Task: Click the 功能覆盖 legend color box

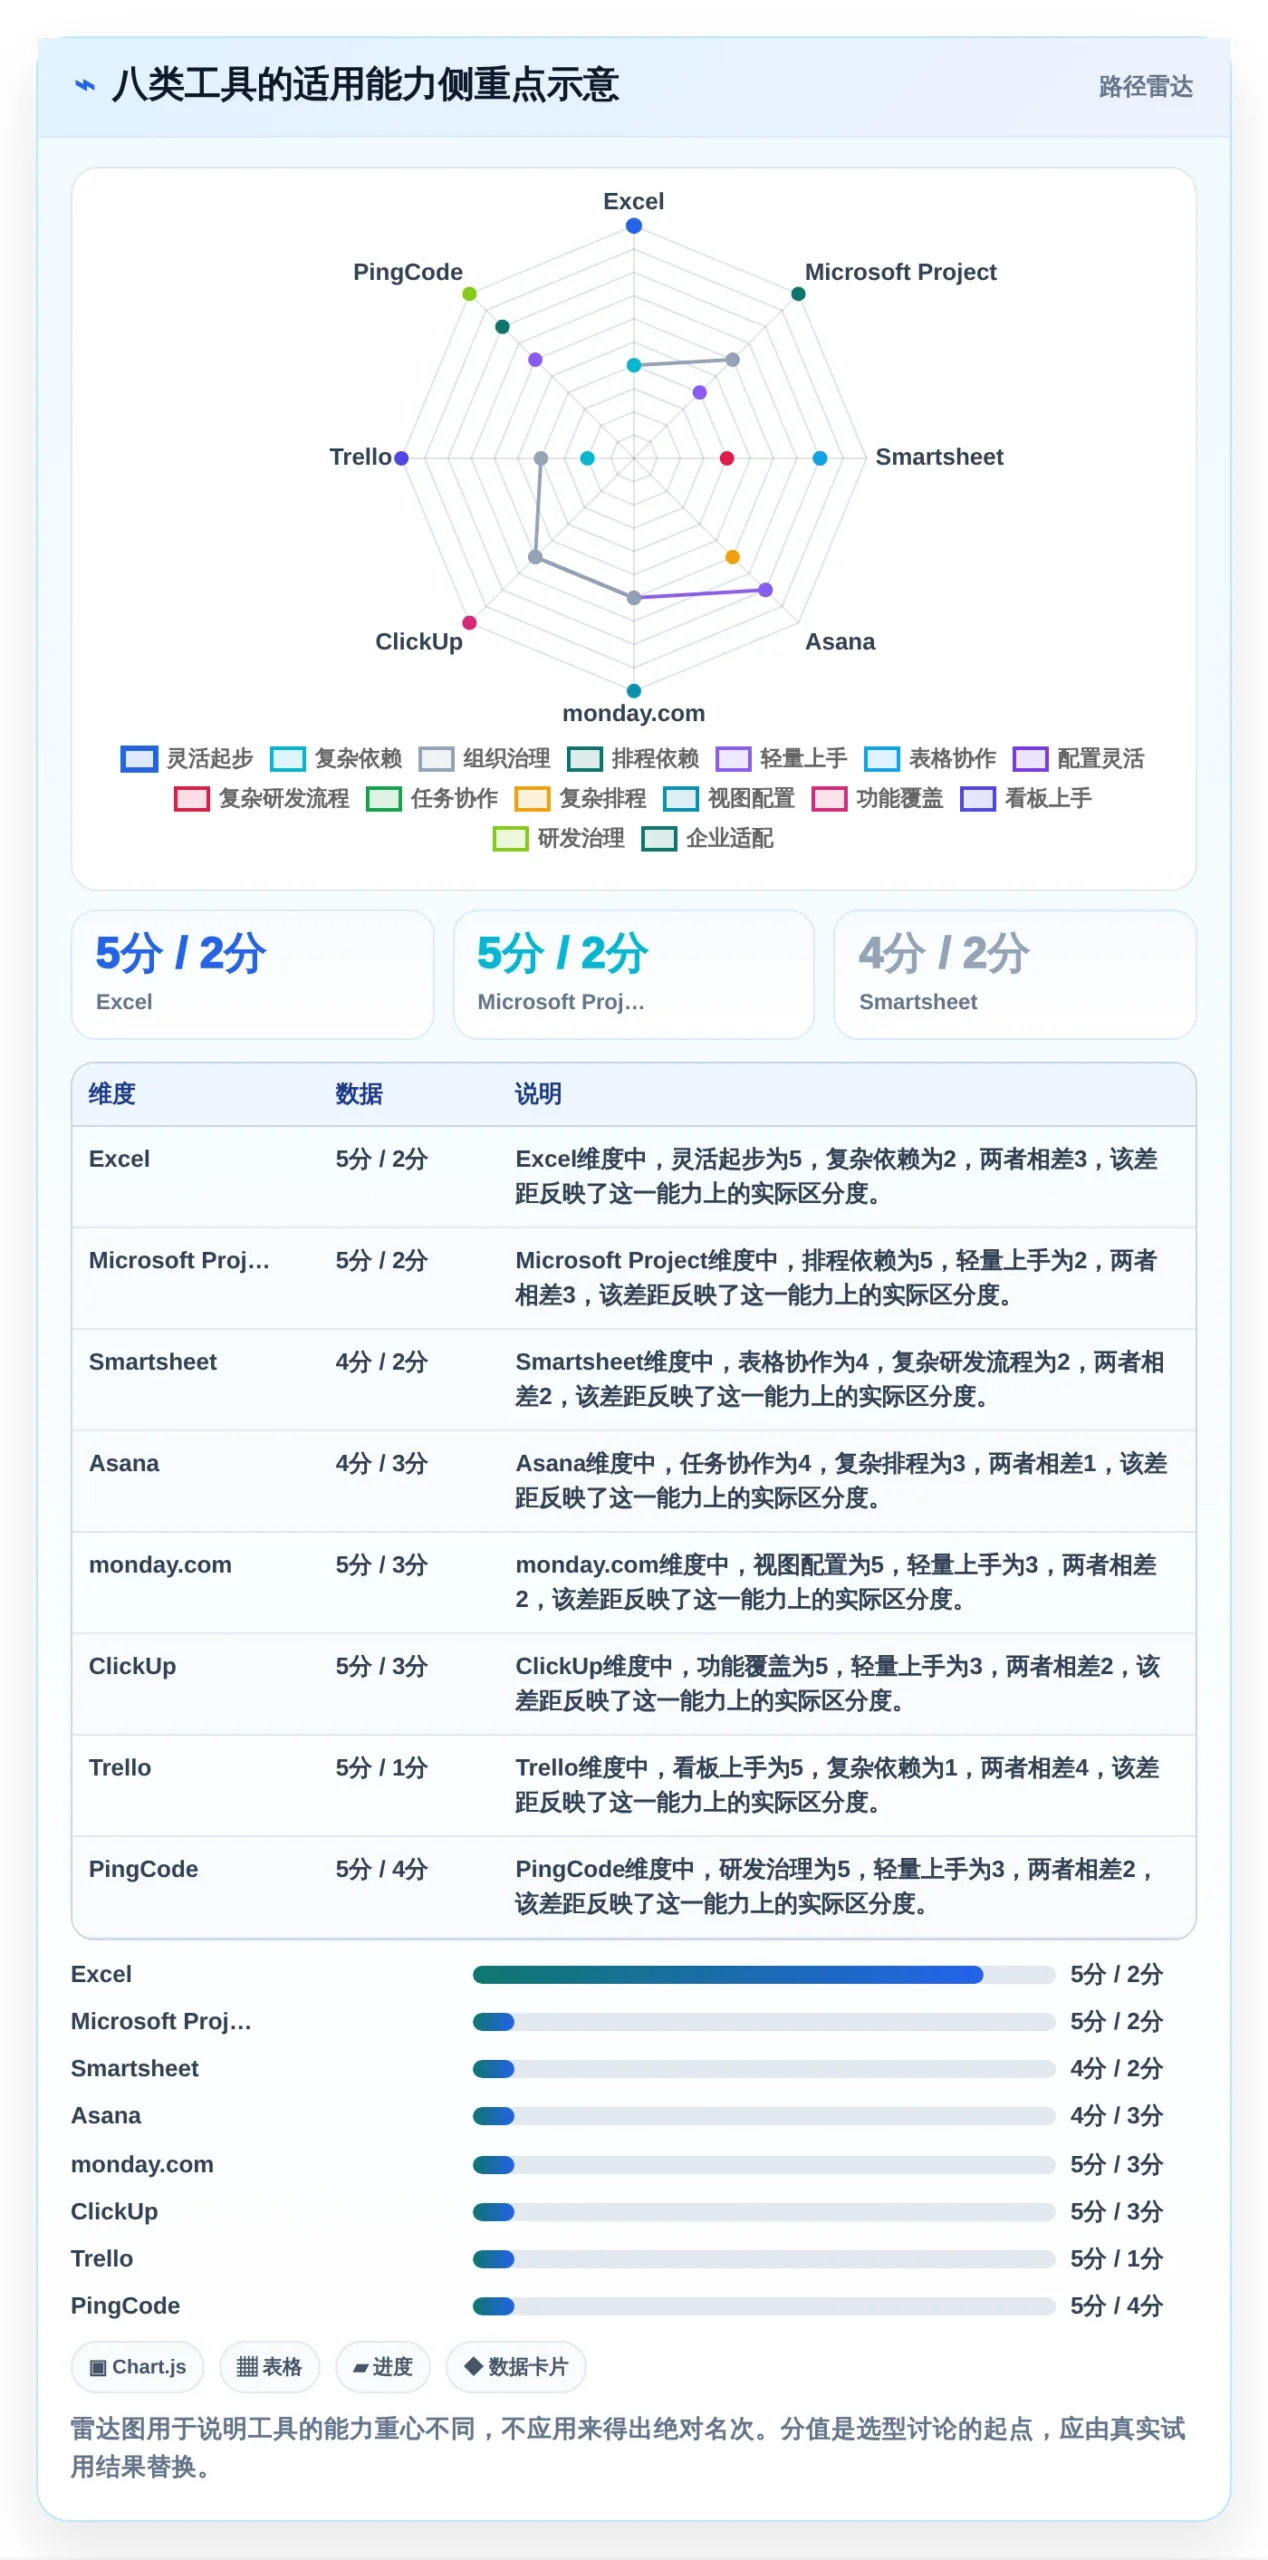Action: pyautogui.click(x=829, y=799)
